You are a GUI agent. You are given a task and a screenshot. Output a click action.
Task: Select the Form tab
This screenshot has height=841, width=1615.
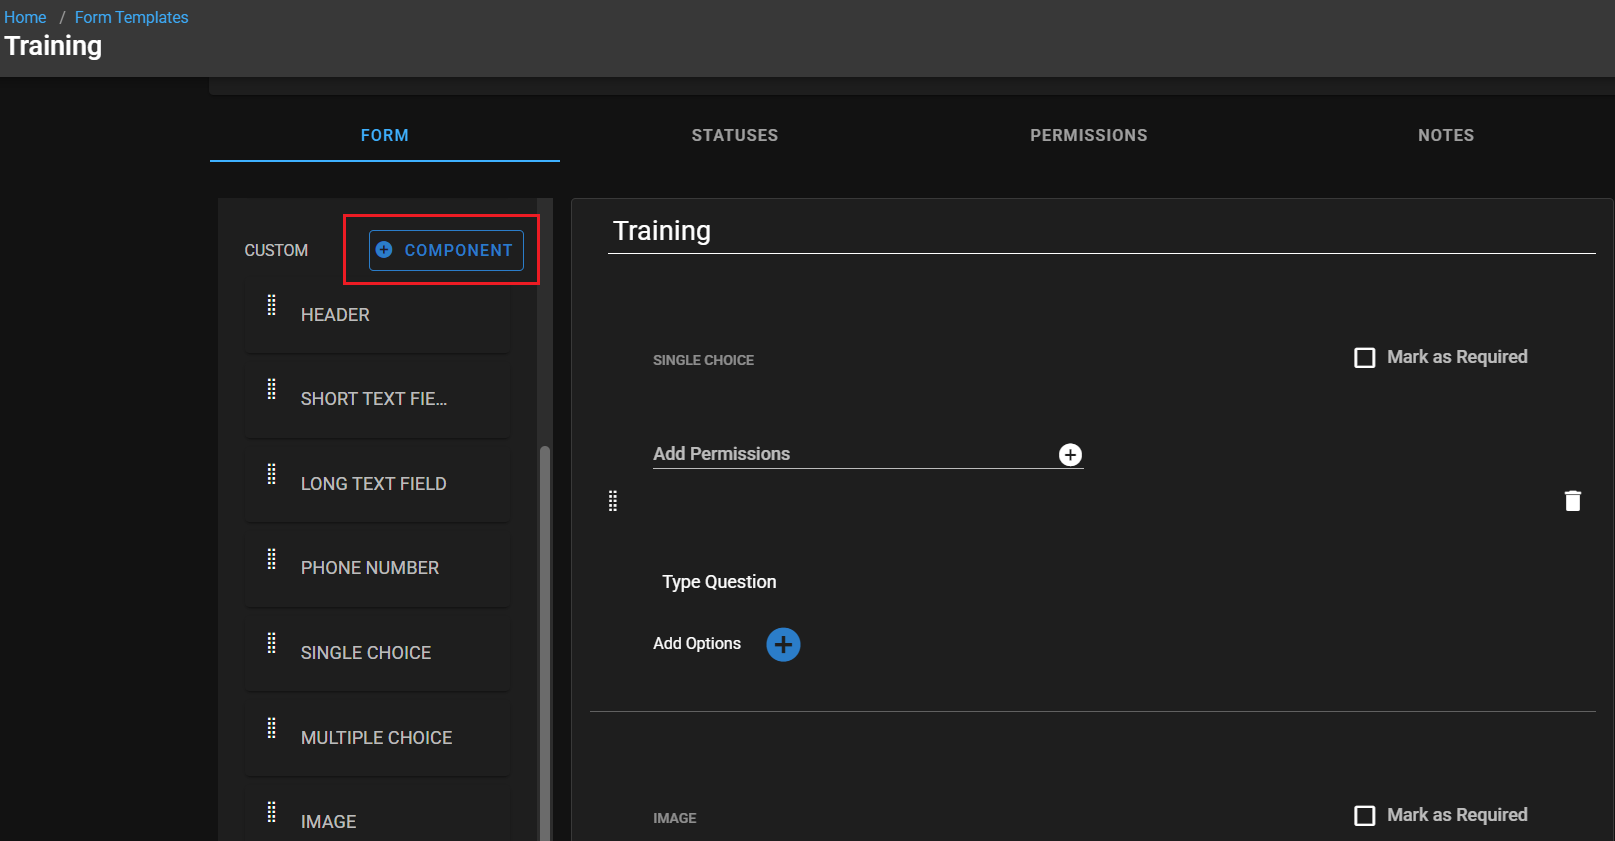click(x=384, y=135)
